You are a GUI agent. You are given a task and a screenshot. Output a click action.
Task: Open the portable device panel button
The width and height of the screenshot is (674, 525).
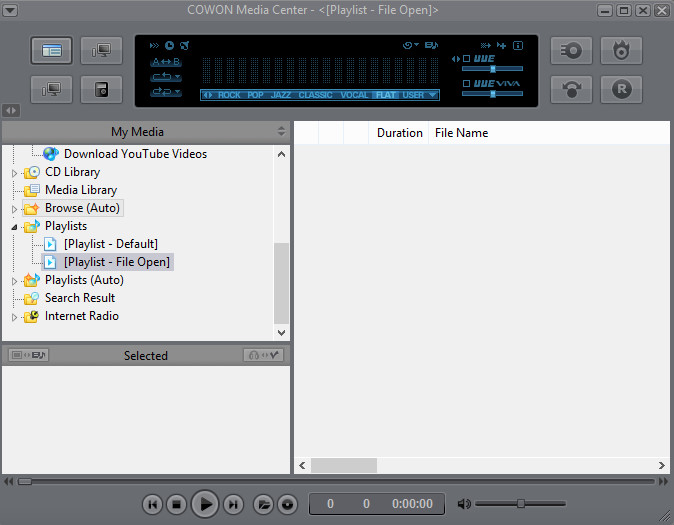101,89
